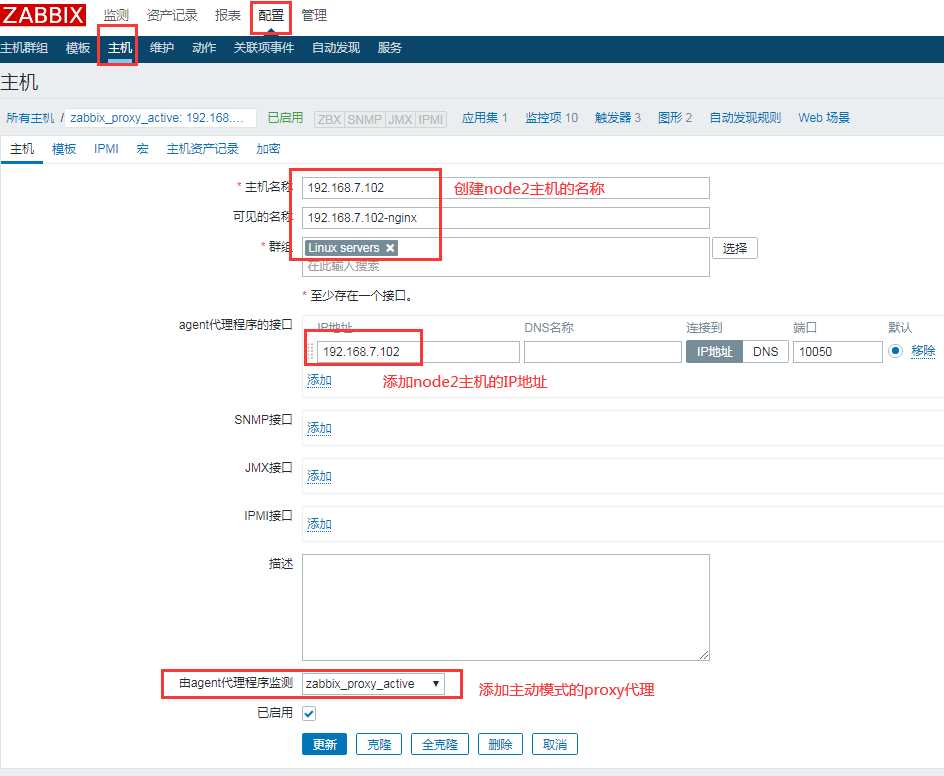The image size is (944, 776).
Task: Click 添加 for JMX接口
Action: pyautogui.click(x=319, y=476)
